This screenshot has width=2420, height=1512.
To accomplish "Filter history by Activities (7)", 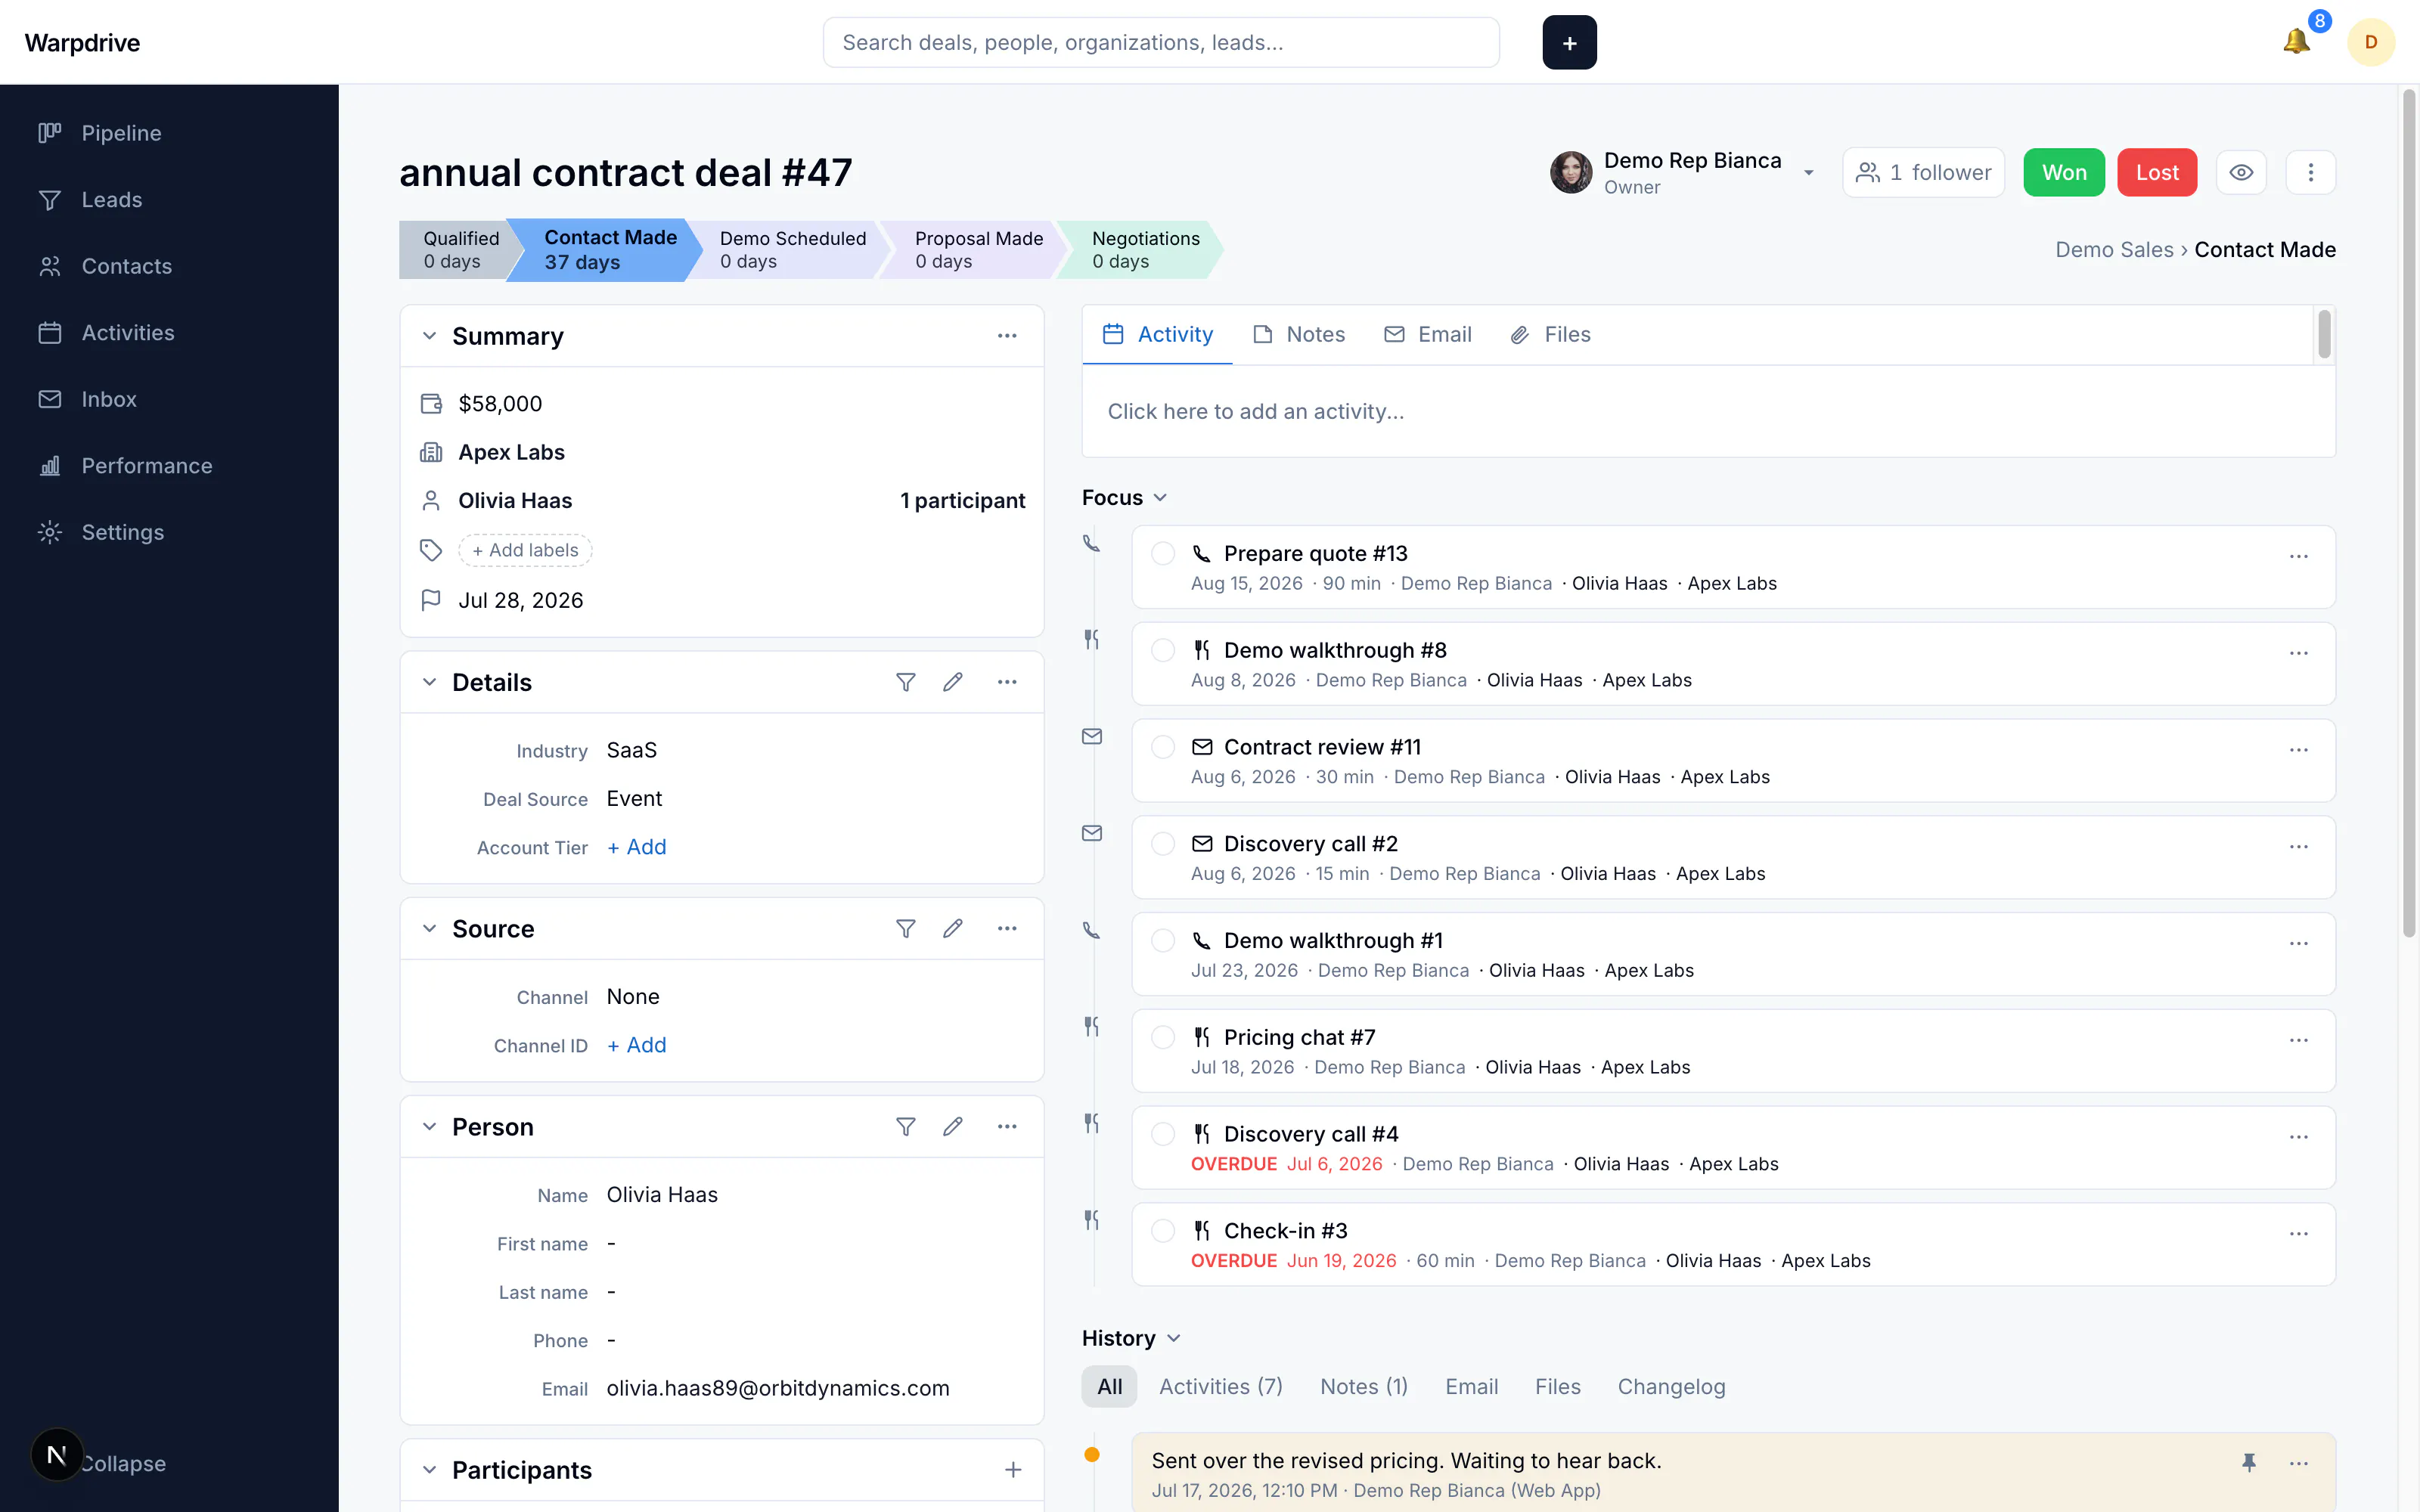I will (x=1220, y=1387).
